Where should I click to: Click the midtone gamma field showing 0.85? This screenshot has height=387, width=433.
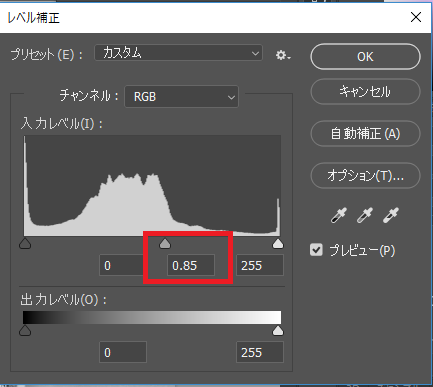[191, 265]
